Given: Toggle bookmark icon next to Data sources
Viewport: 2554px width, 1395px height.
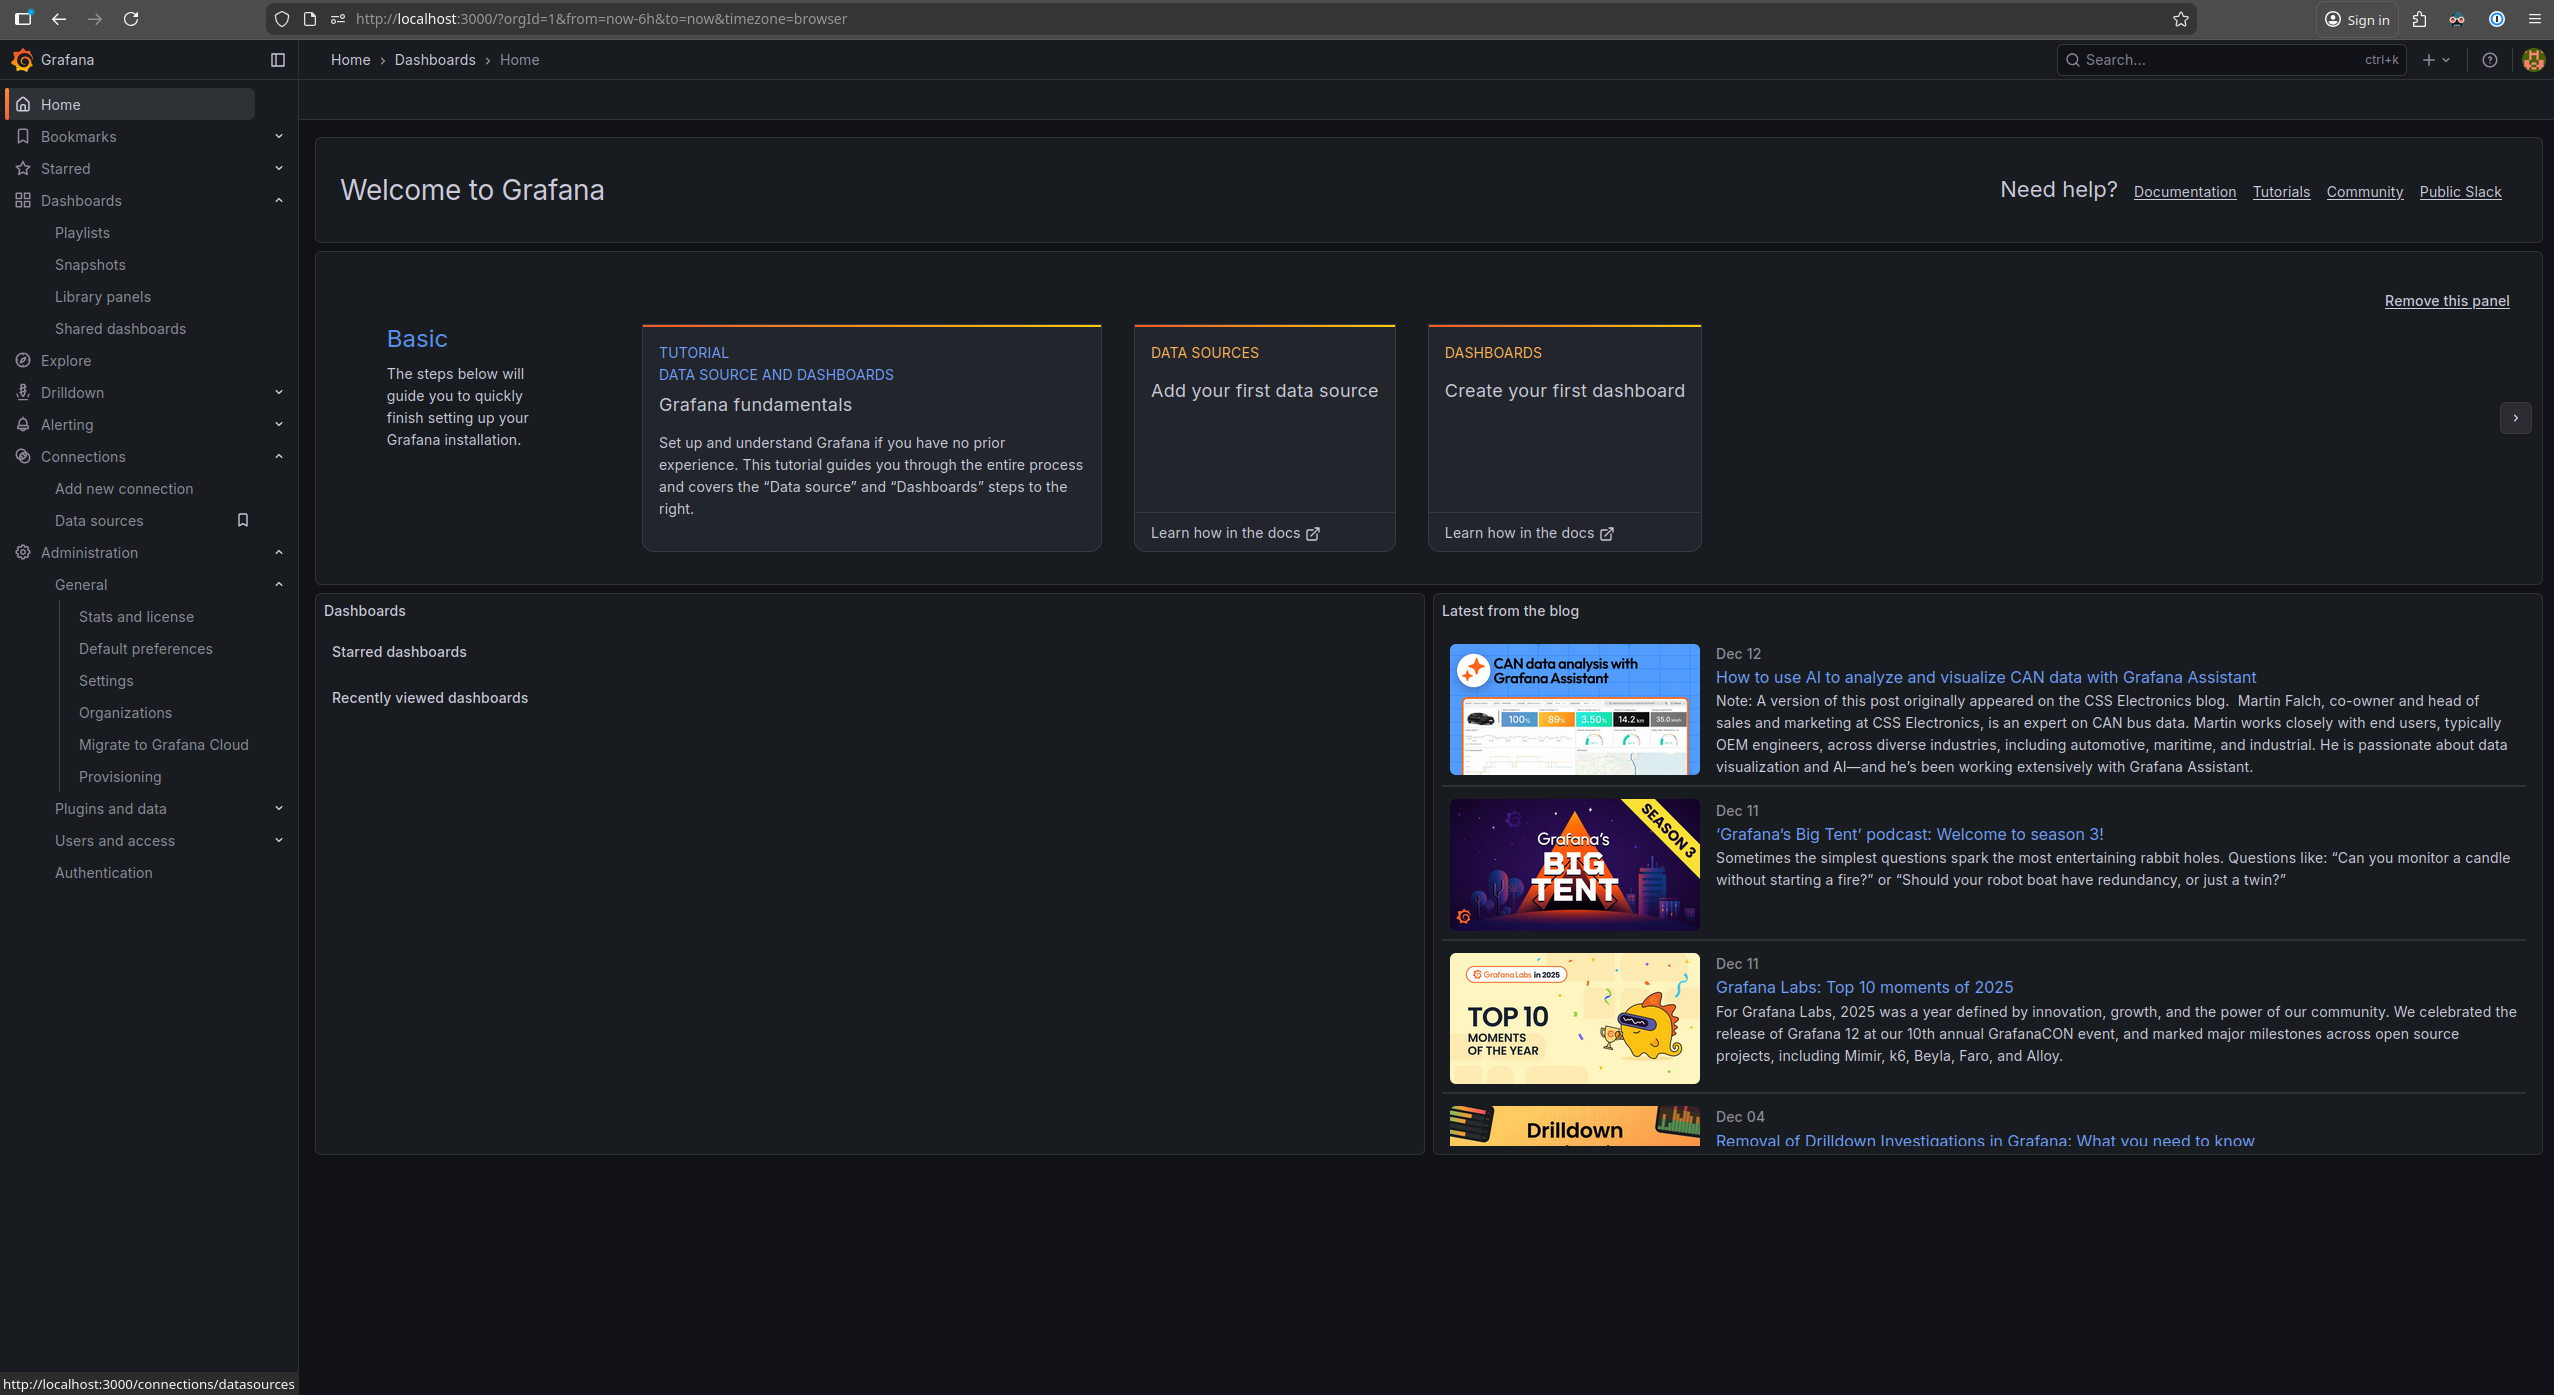Looking at the screenshot, I should pyautogui.click(x=242, y=520).
